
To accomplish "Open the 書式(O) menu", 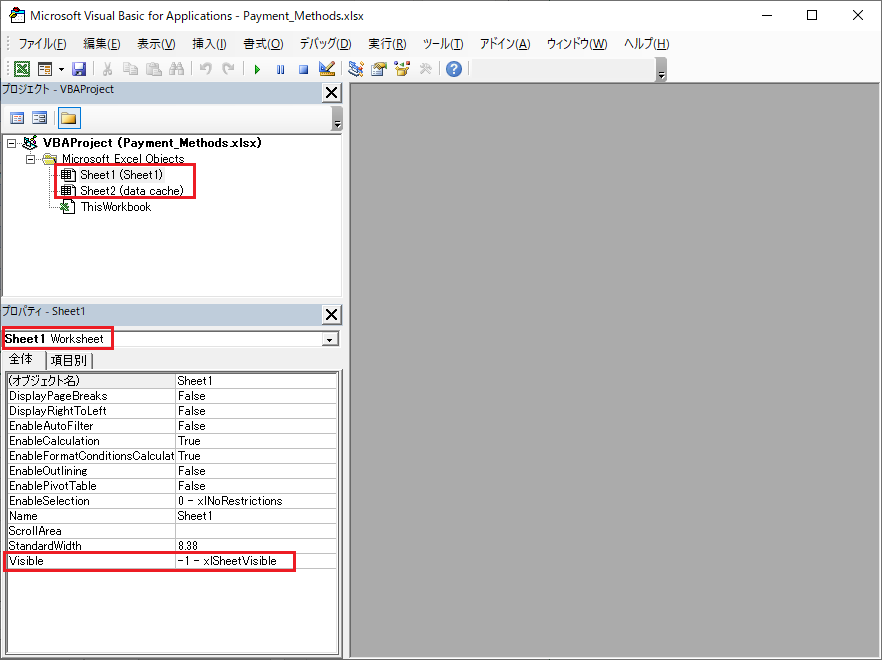I will click(263, 44).
